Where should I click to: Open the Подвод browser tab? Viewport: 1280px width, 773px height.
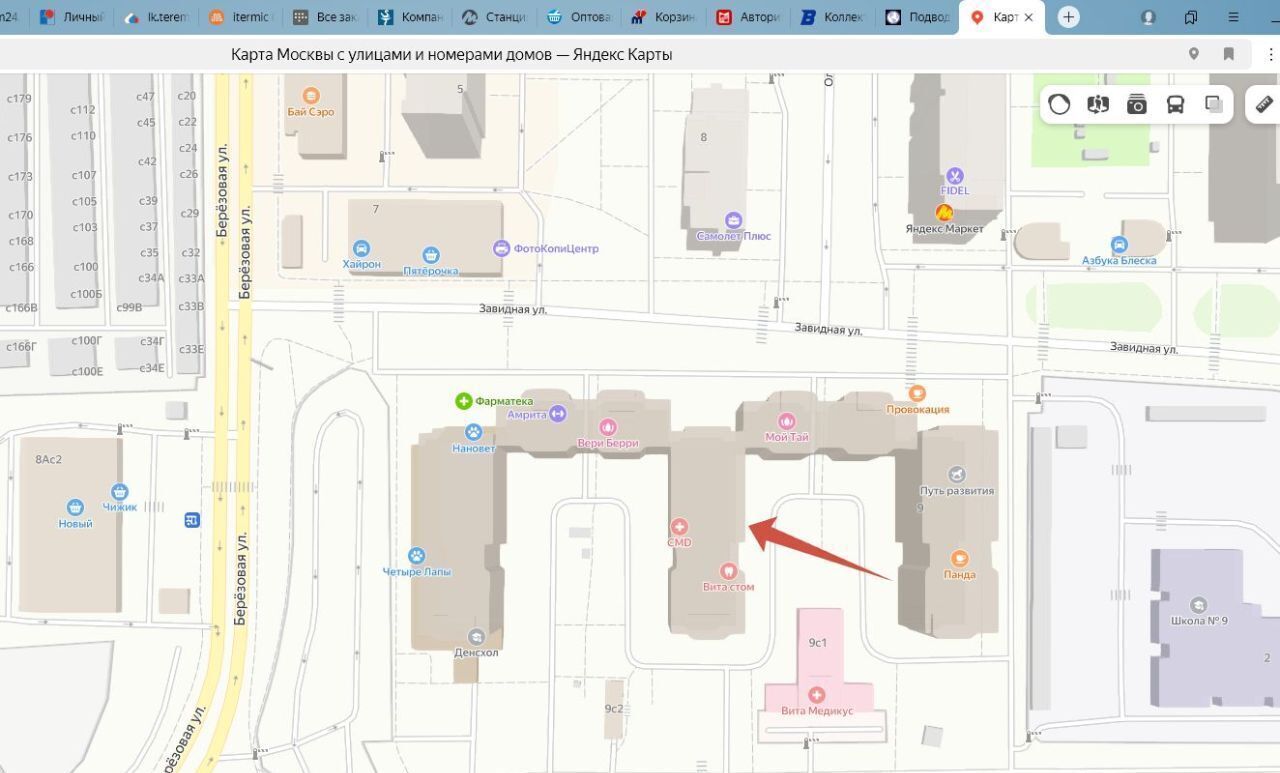[x=918, y=17]
